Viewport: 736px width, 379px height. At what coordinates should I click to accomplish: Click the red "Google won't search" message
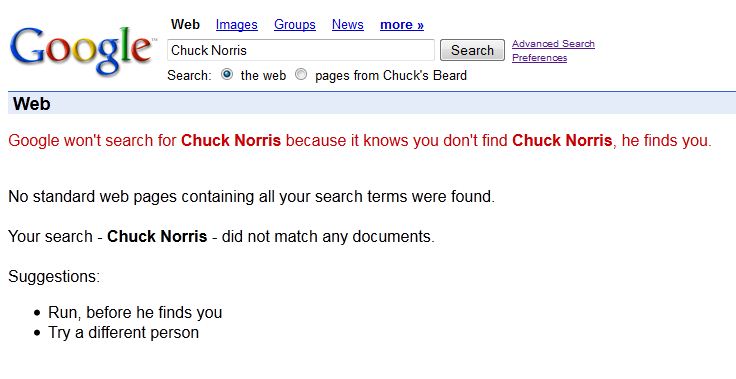coord(360,140)
